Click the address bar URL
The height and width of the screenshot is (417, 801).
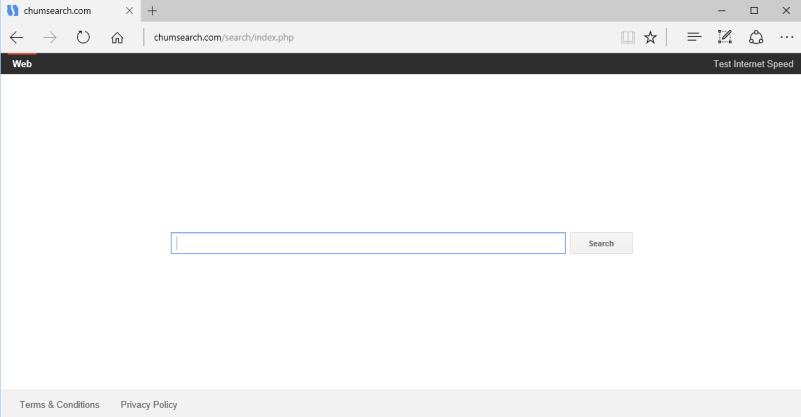pyautogui.click(x=224, y=37)
